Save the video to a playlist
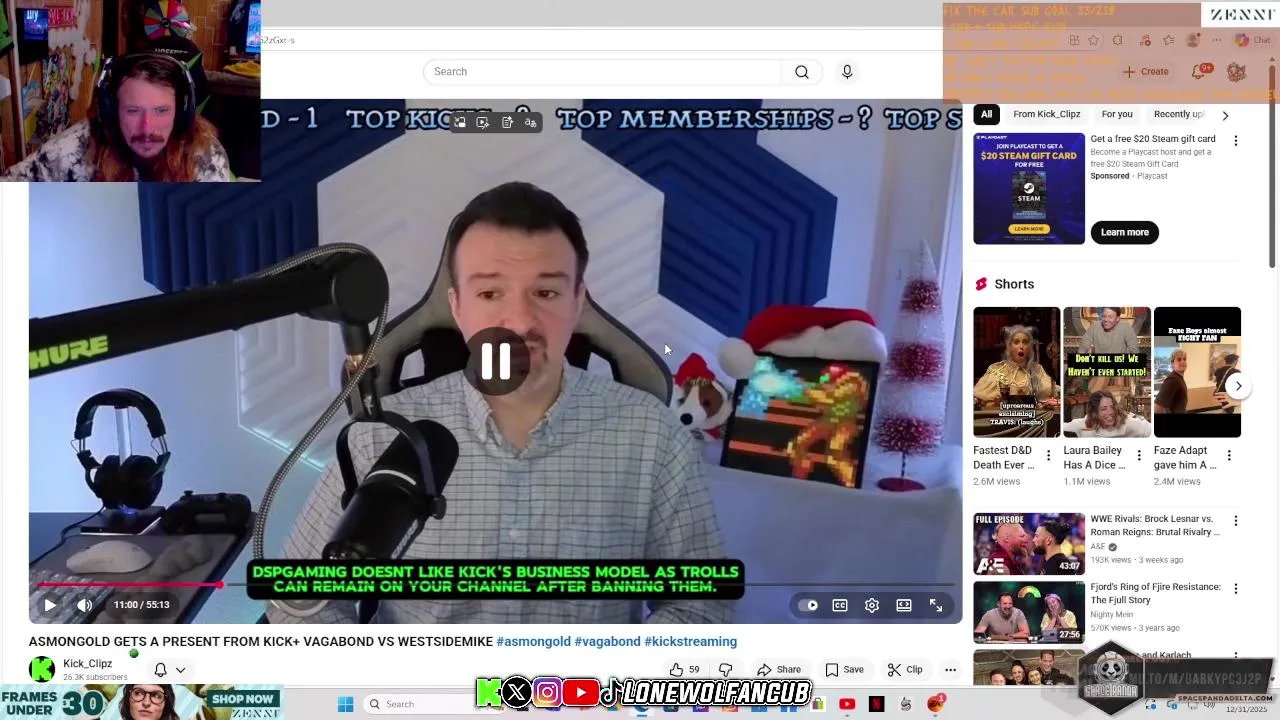Image resolution: width=1280 pixels, height=720 pixels. [x=844, y=670]
